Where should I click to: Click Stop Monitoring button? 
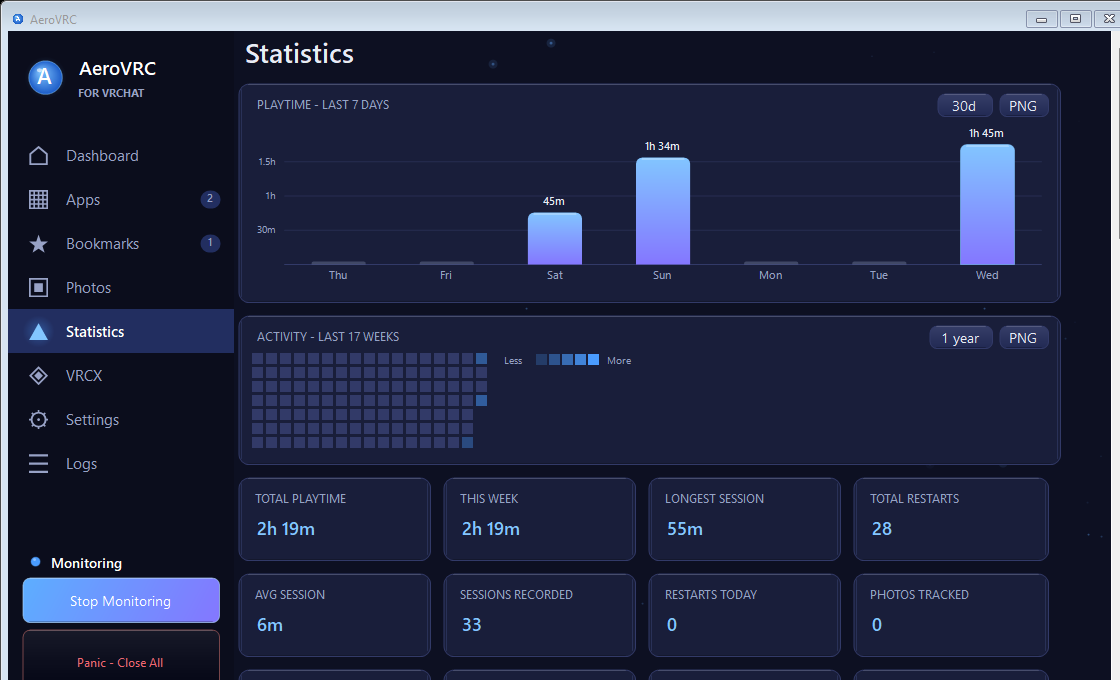point(121,601)
